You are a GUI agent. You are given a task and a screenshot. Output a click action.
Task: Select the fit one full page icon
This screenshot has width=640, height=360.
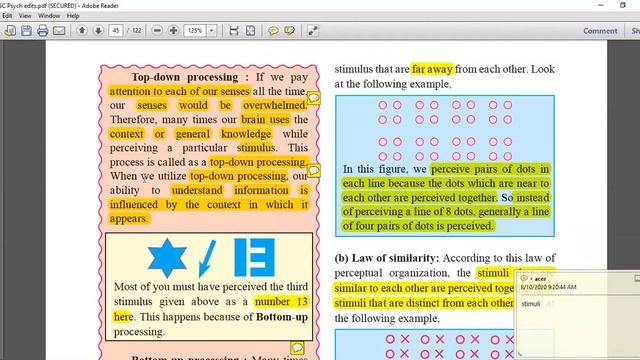[x=250, y=31]
